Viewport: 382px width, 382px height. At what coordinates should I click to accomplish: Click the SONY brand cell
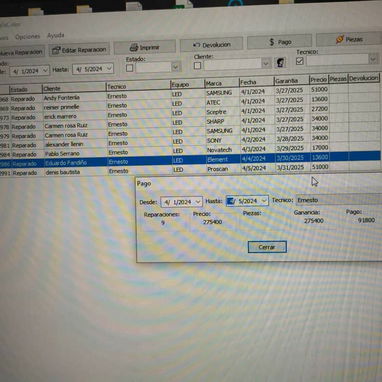point(222,140)
